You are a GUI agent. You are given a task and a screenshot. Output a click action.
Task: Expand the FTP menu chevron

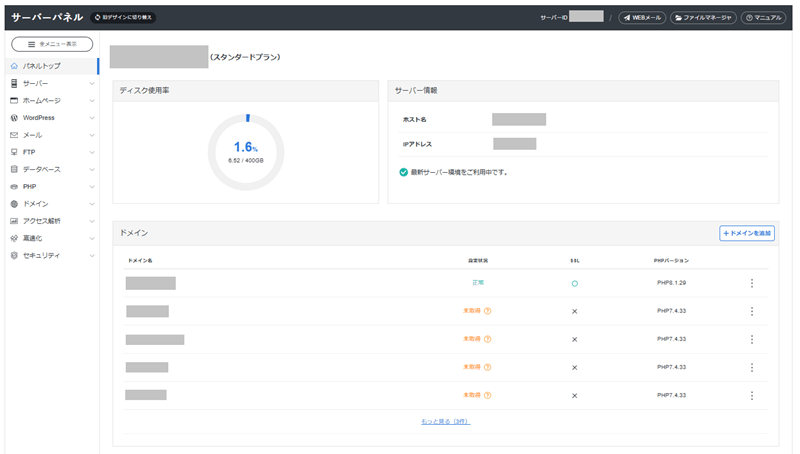pyautogui.click(x=92, y=152)
